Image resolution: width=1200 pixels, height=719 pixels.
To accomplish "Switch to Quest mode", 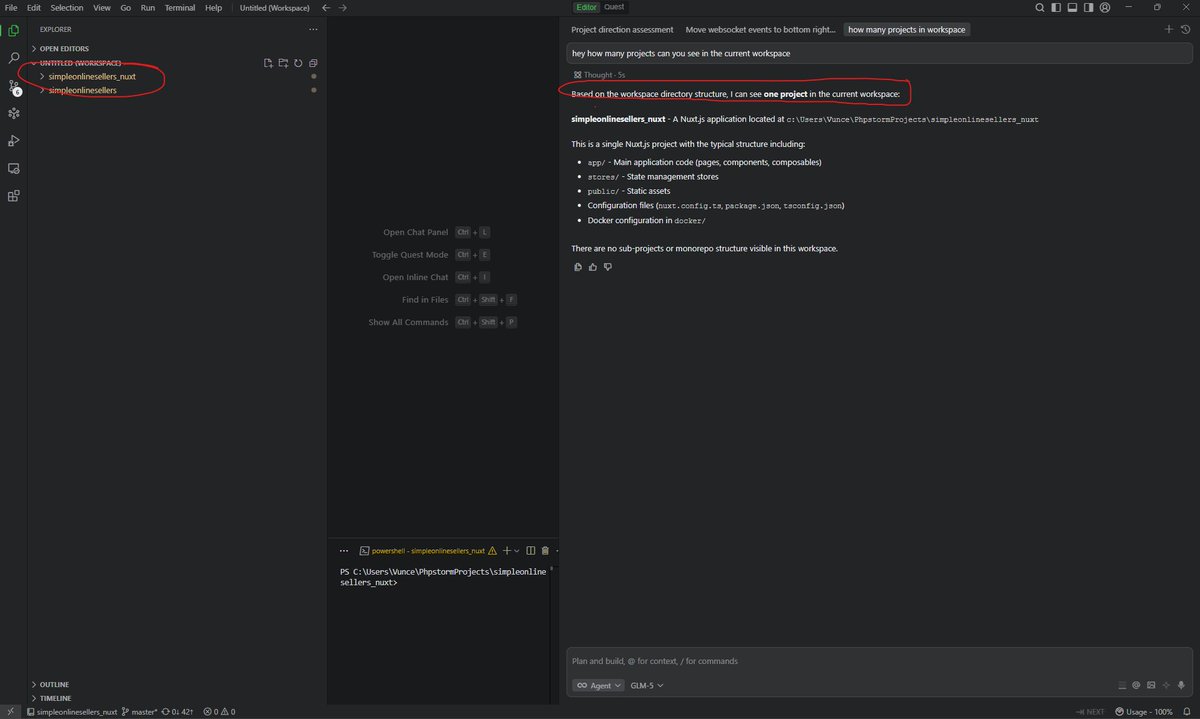I will (x=614, y=7).
